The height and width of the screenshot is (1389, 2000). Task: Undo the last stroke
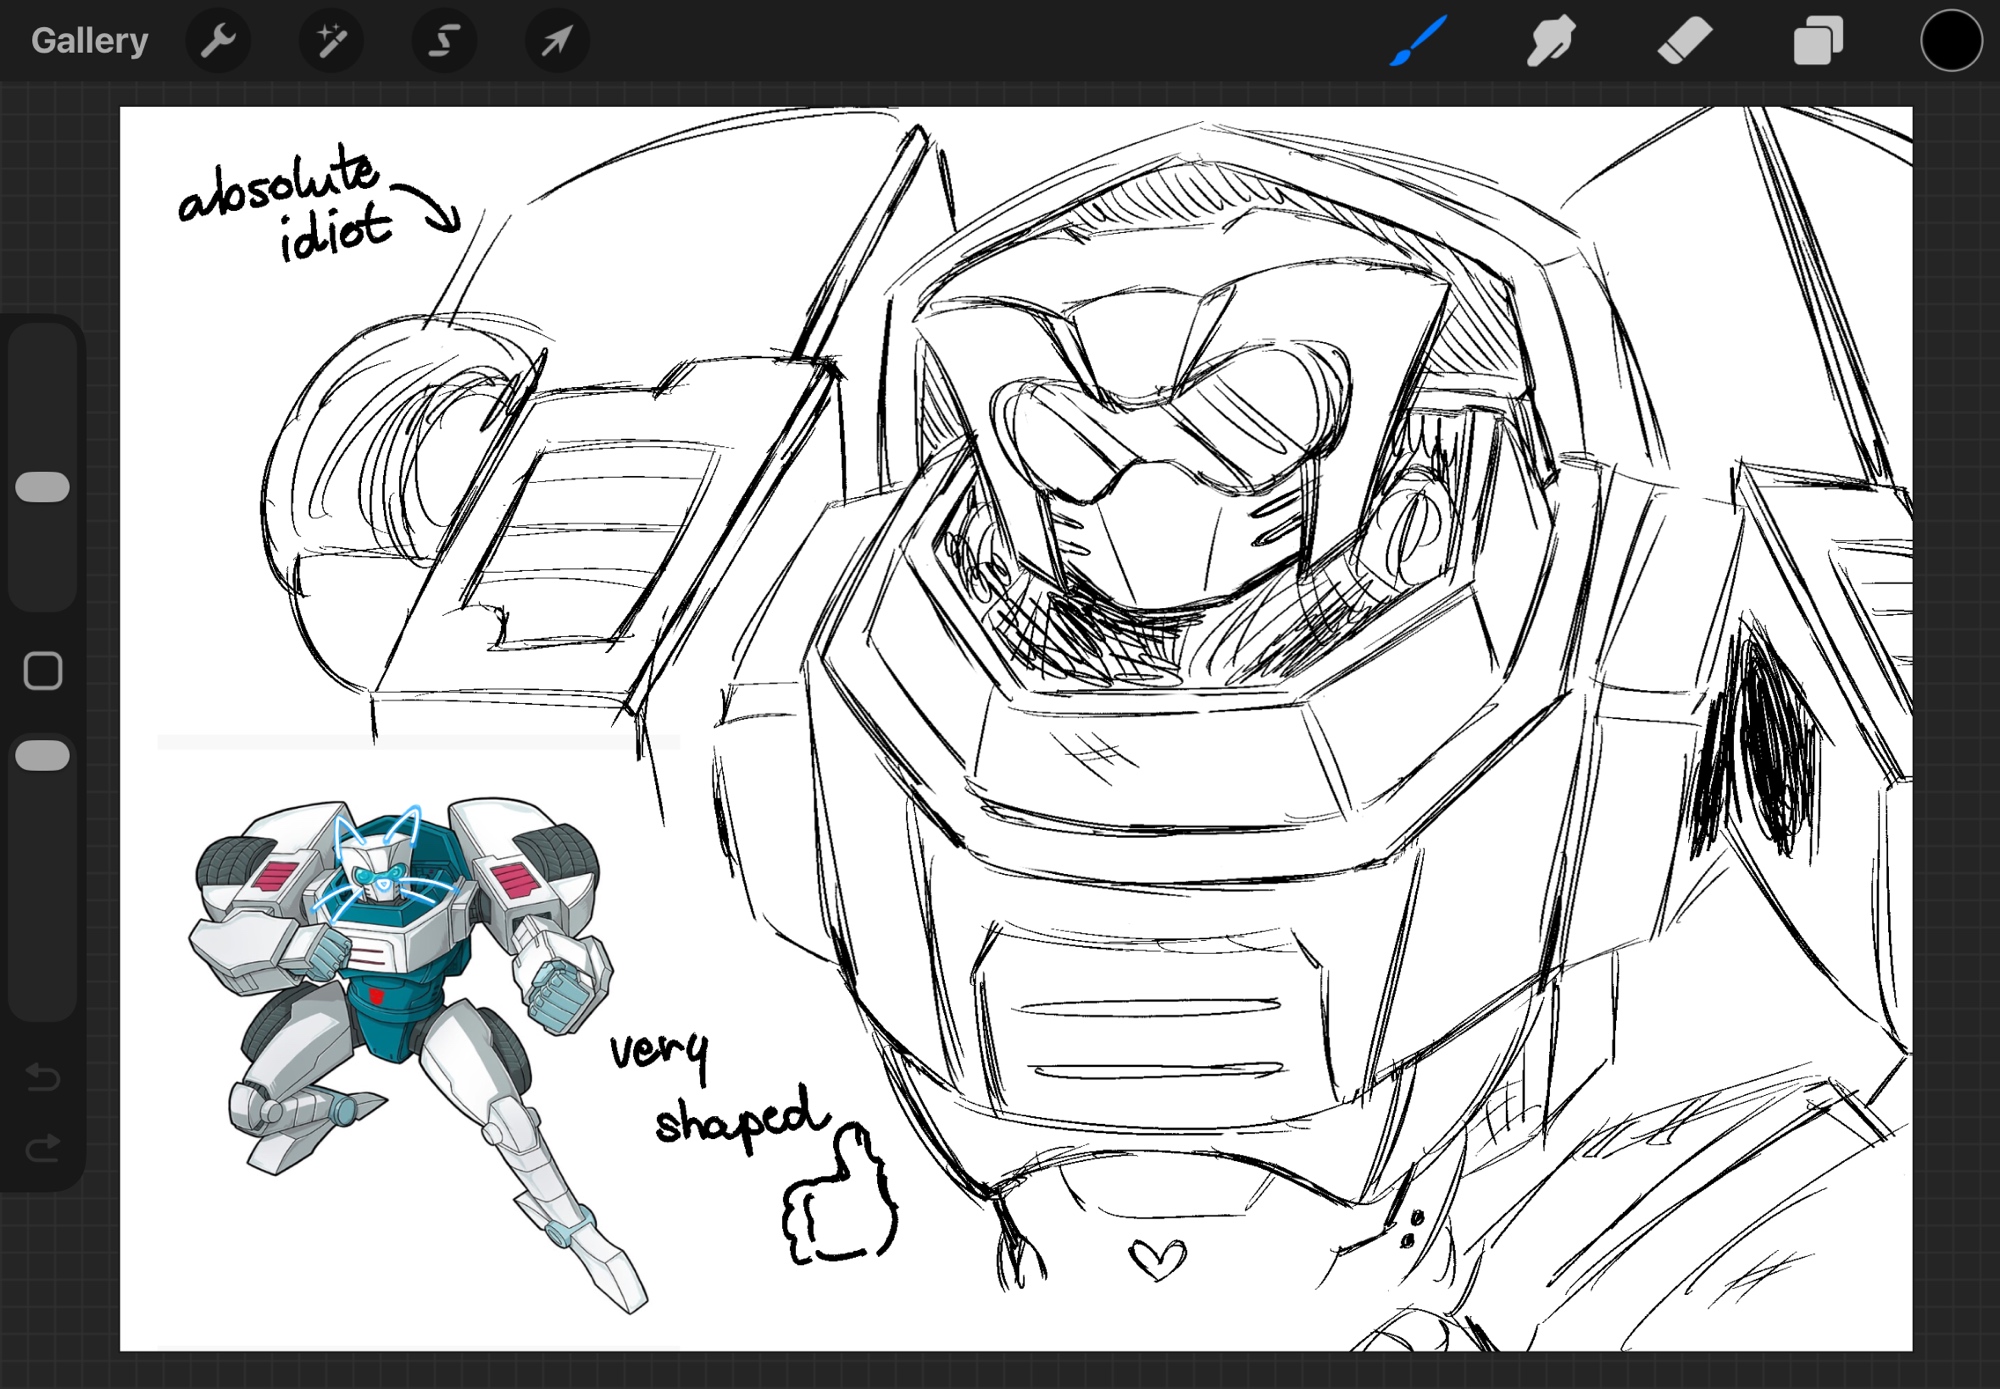pos(43,1077)
